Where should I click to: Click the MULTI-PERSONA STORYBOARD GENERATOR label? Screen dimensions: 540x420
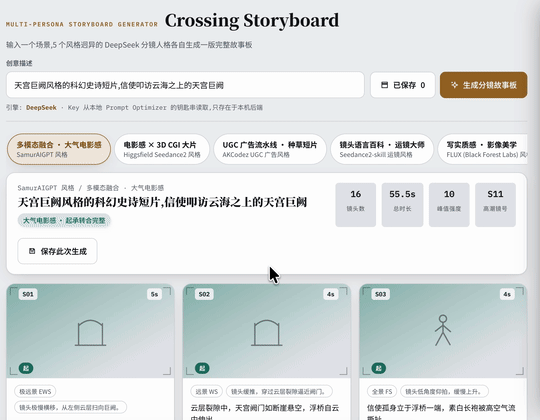coord(82,24)
